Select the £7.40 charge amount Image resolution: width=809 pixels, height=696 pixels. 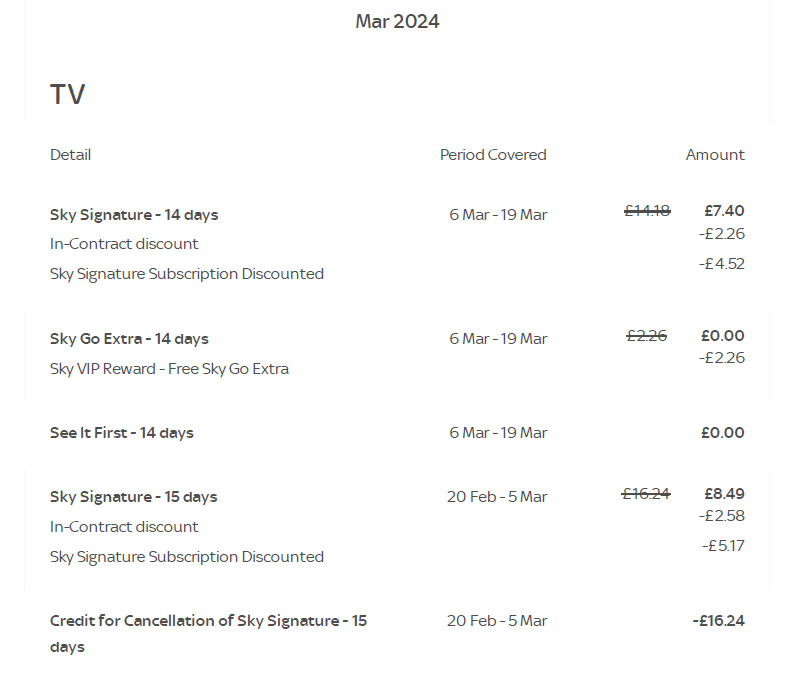tap(724, 211)
